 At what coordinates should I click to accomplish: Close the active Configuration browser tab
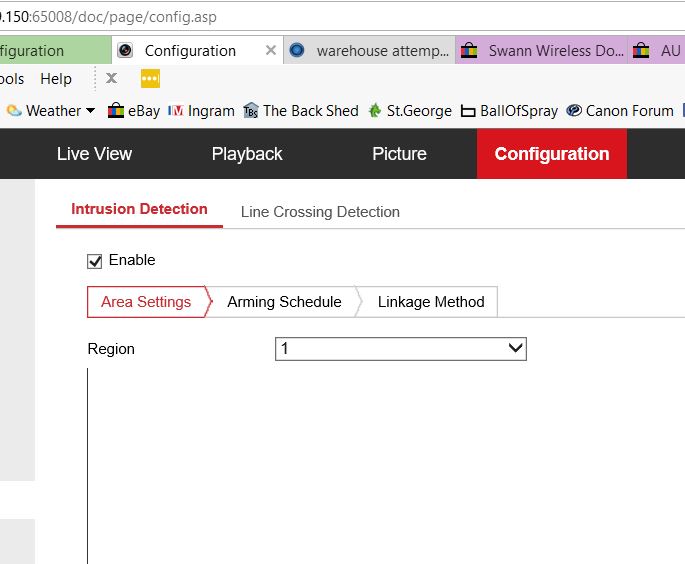point(271,50)
